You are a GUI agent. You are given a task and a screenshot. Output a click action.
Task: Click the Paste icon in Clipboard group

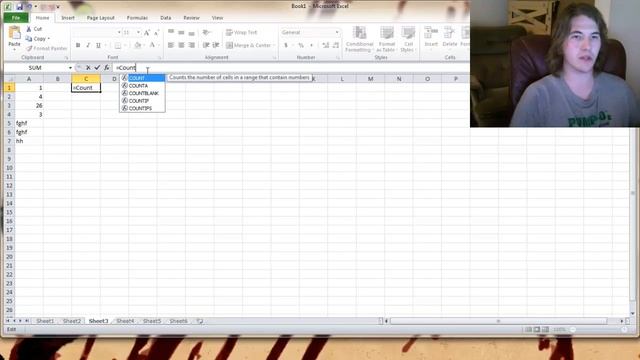[x=14, y=33]
